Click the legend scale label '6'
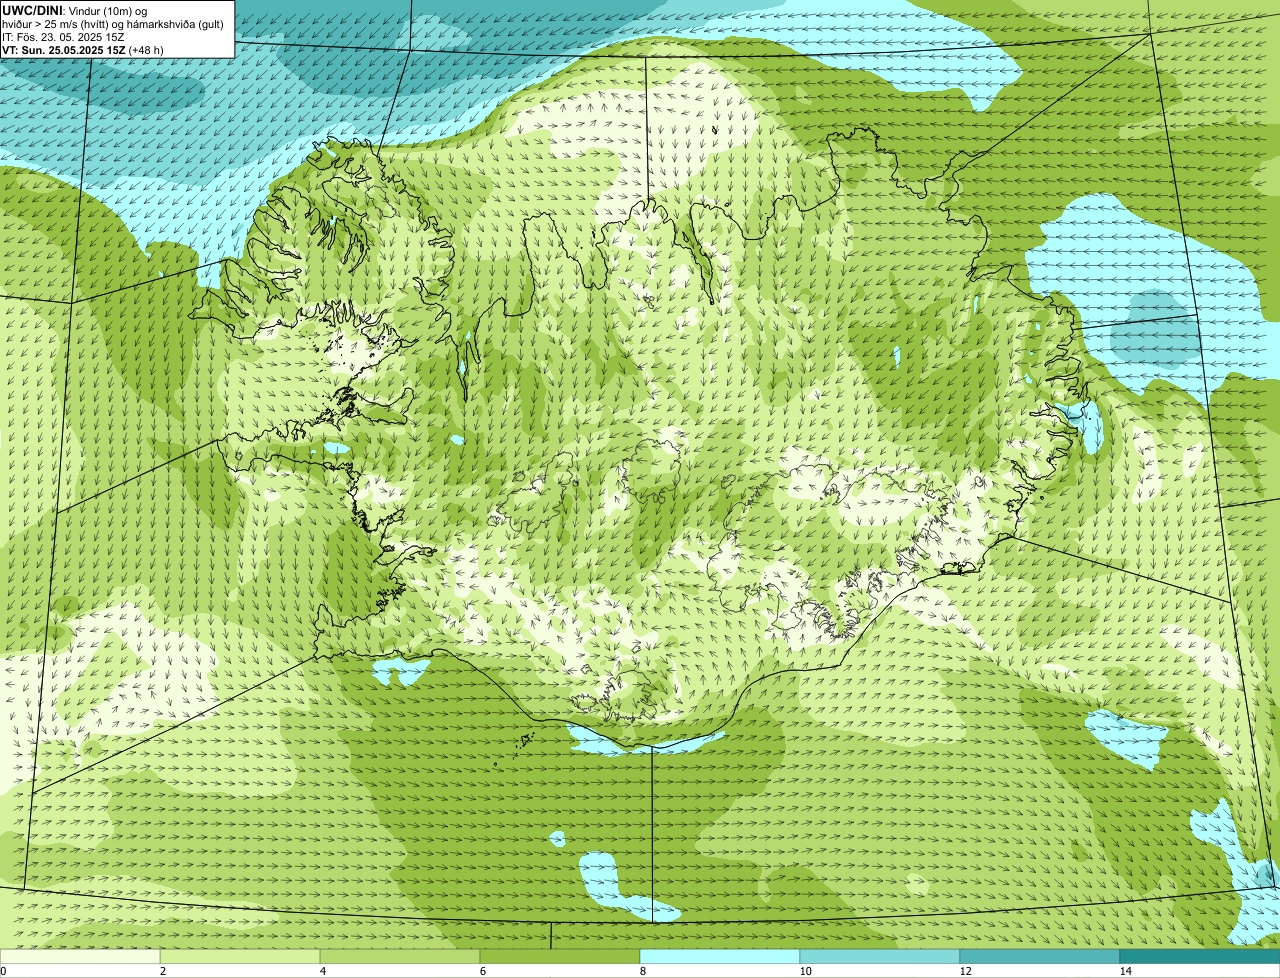This screenshot has width=1280, height=978. [x=482, y=971]
